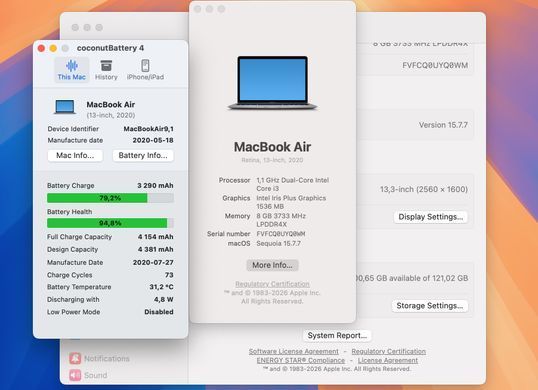
Task: Close the coconutBattery window
Action: (41, 48)
